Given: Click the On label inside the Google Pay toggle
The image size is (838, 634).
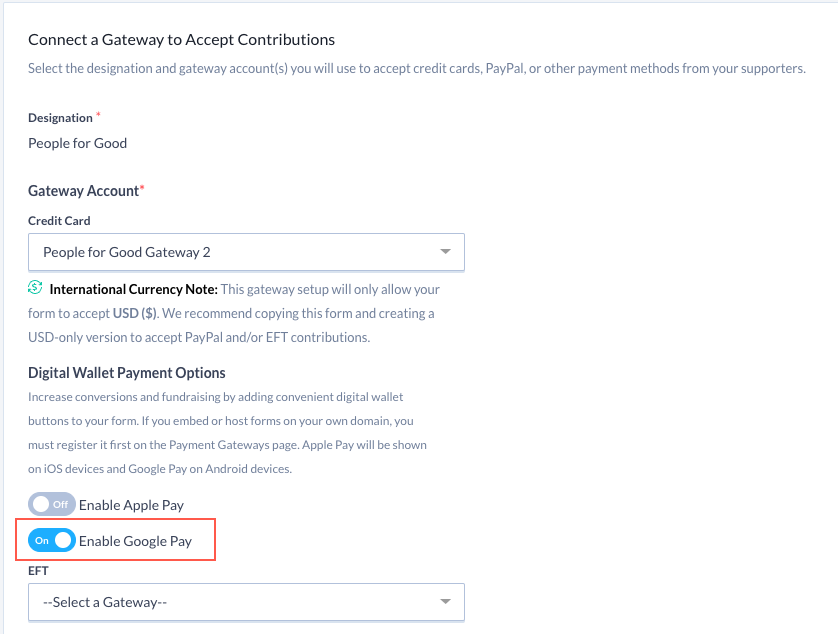Looking at the screenshot, I should coord(42,540).
